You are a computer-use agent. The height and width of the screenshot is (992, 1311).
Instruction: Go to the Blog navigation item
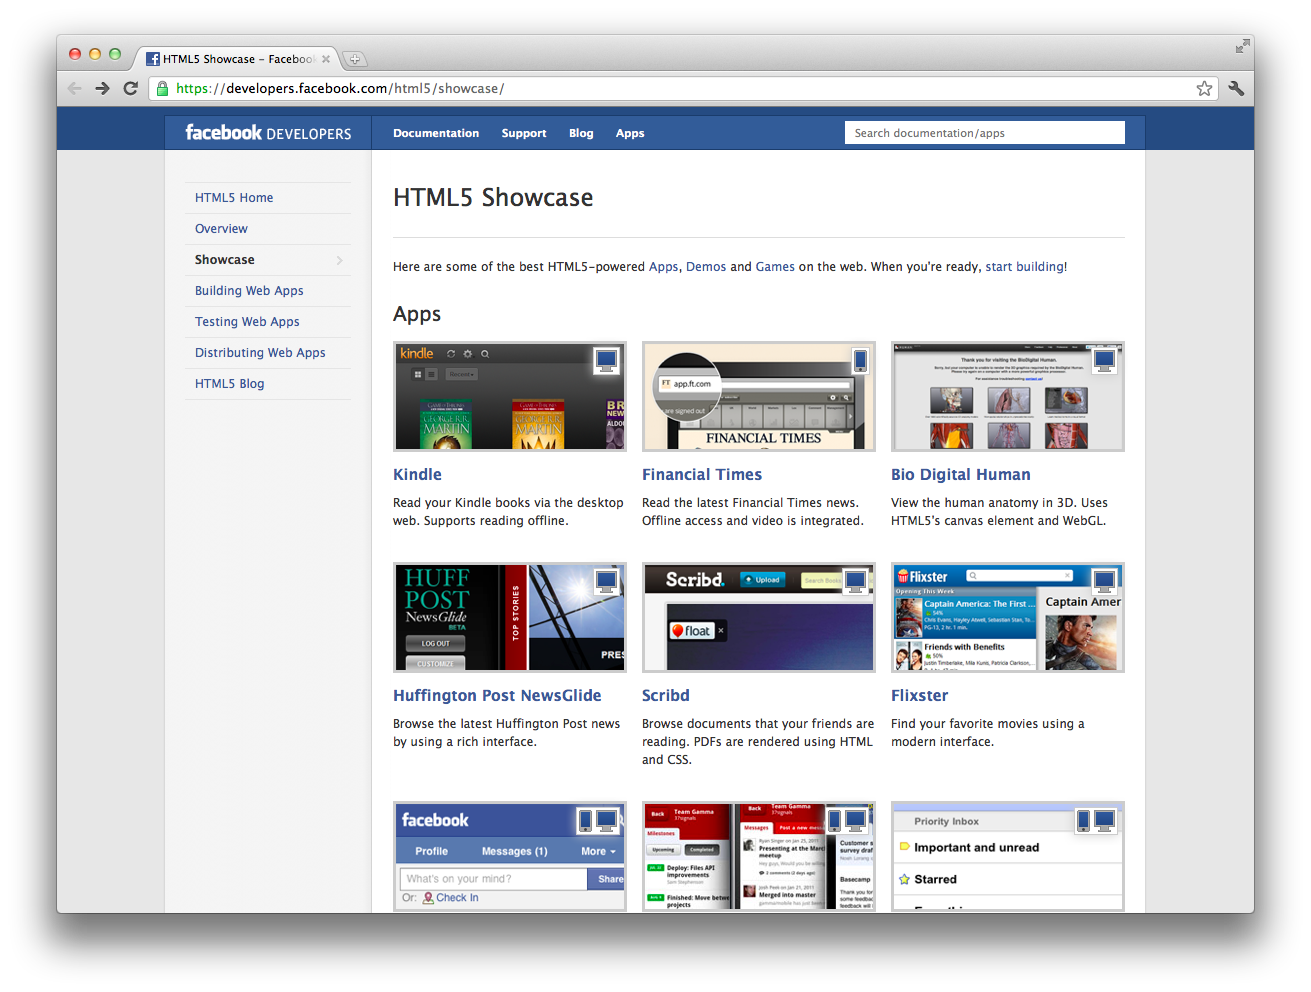tap(581, 133)
